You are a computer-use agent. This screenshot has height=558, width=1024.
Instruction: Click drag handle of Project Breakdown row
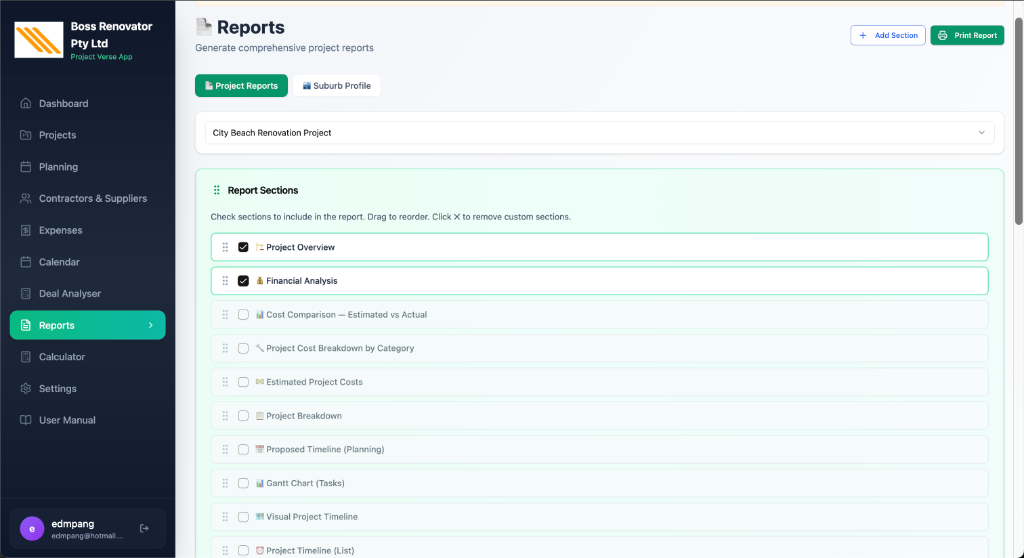[225, 416]
